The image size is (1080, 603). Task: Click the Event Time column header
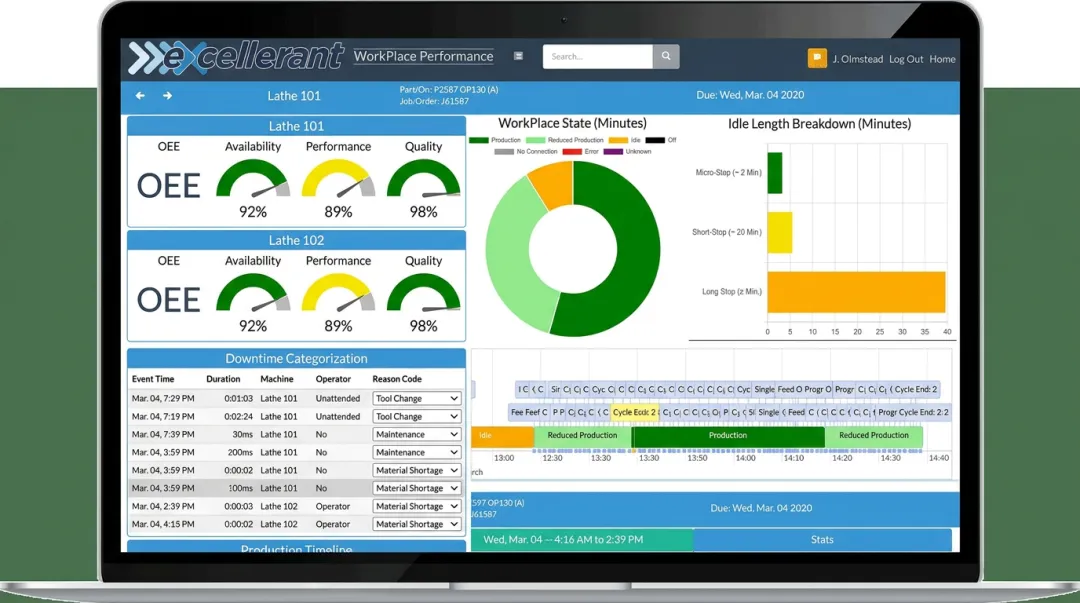pyautogui.click(x=153, y=379)
